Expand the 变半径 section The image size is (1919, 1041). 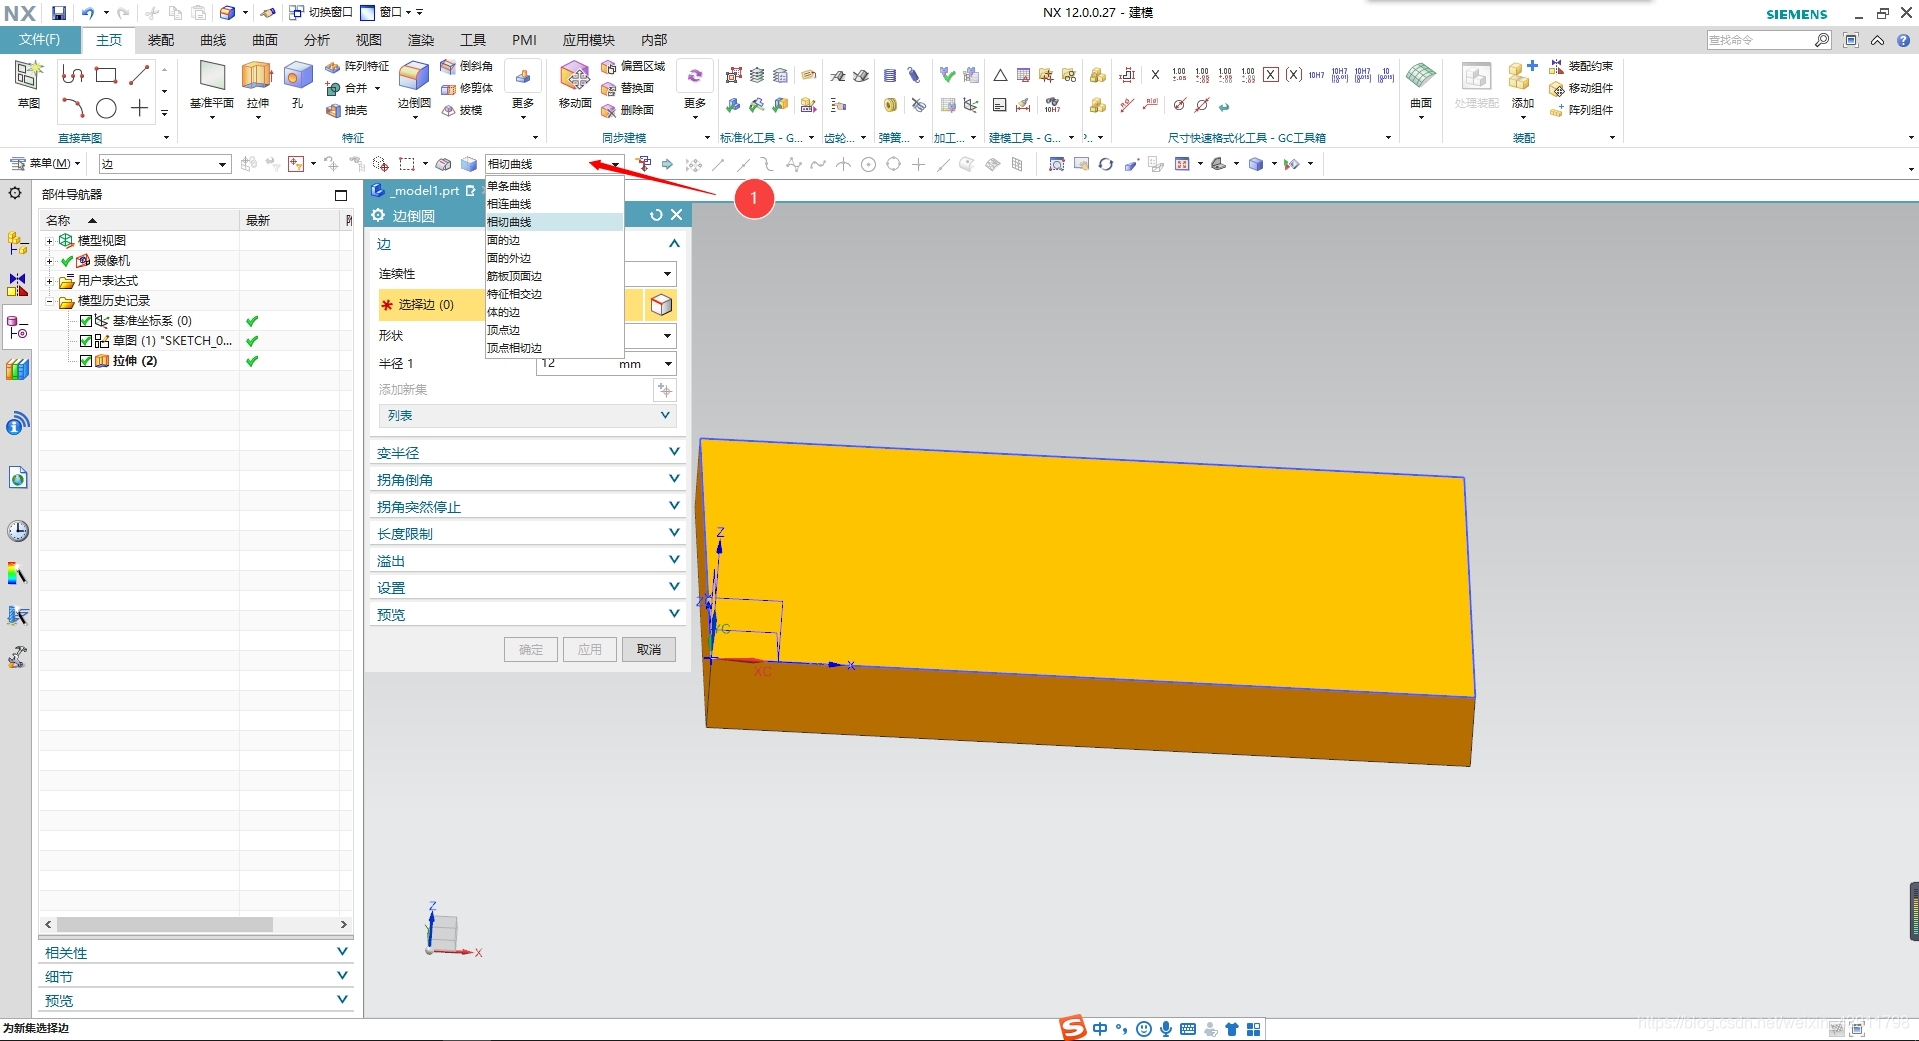click(x=528, y=453)
